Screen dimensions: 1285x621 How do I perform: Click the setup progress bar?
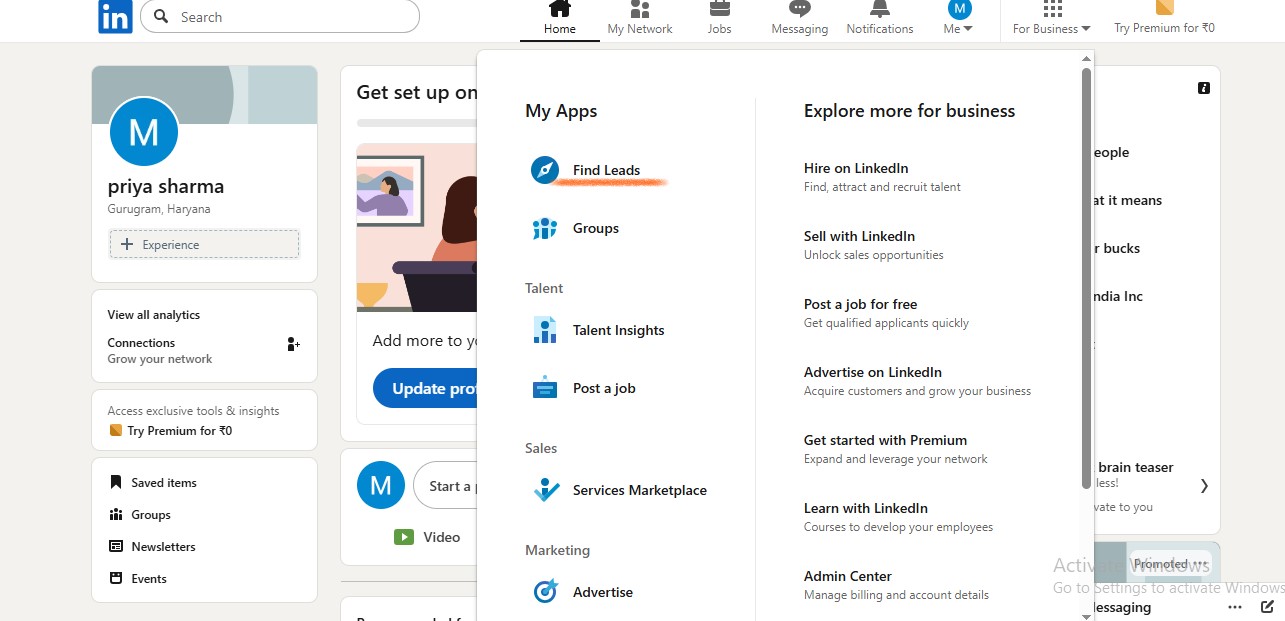pyautogui.click(x=417, y=123)
